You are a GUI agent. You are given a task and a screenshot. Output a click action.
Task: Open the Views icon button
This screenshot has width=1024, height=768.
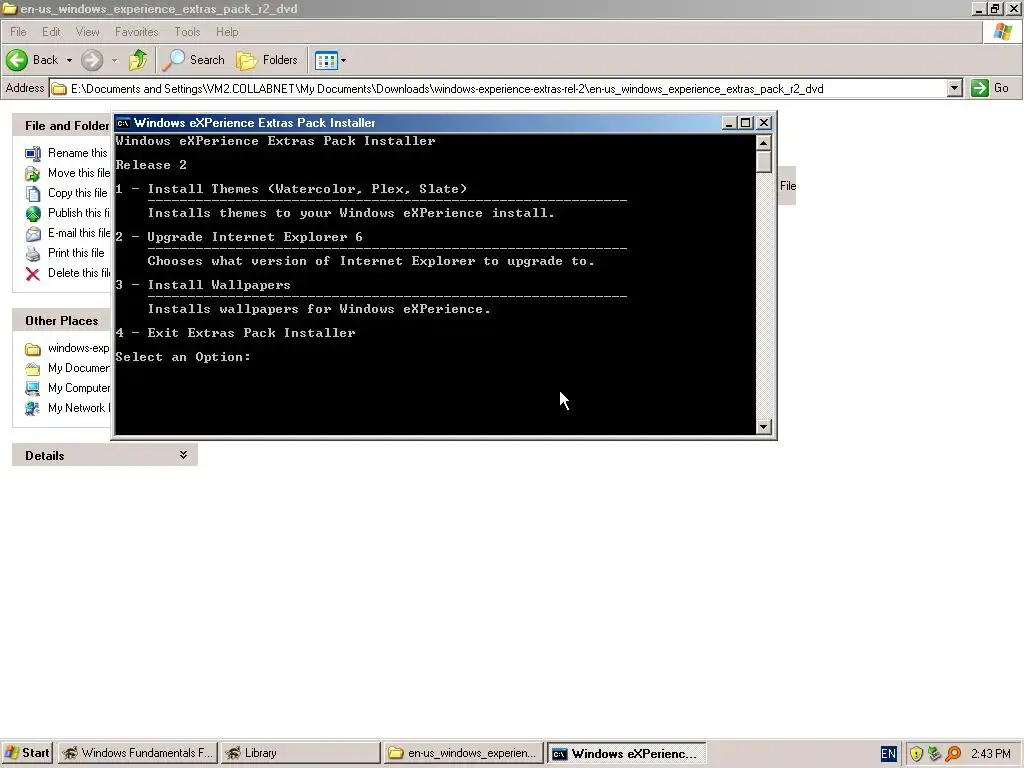tap(326, 61)
